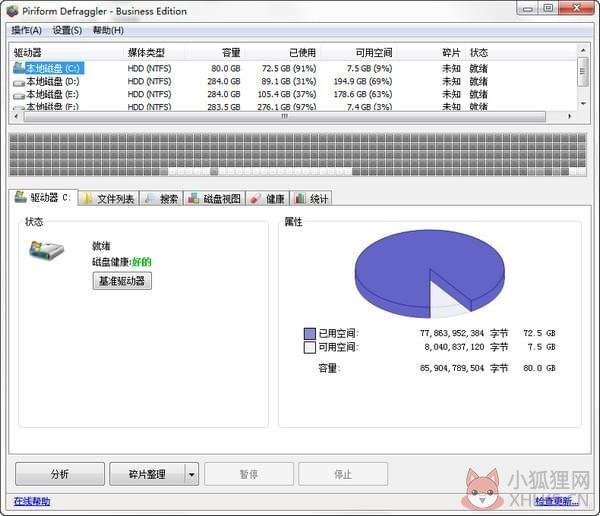Click the 8,040,837,120 bytes value
600x516 pixels.
pyautogui.click(x=454, y=347)
